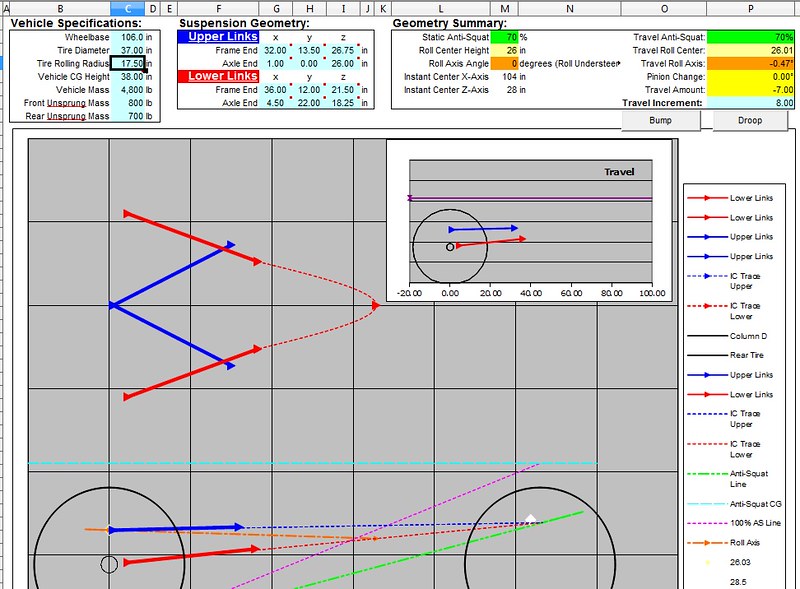Click the Travel chart title
The image size is (800, 589).
click(x=619, y=172)
